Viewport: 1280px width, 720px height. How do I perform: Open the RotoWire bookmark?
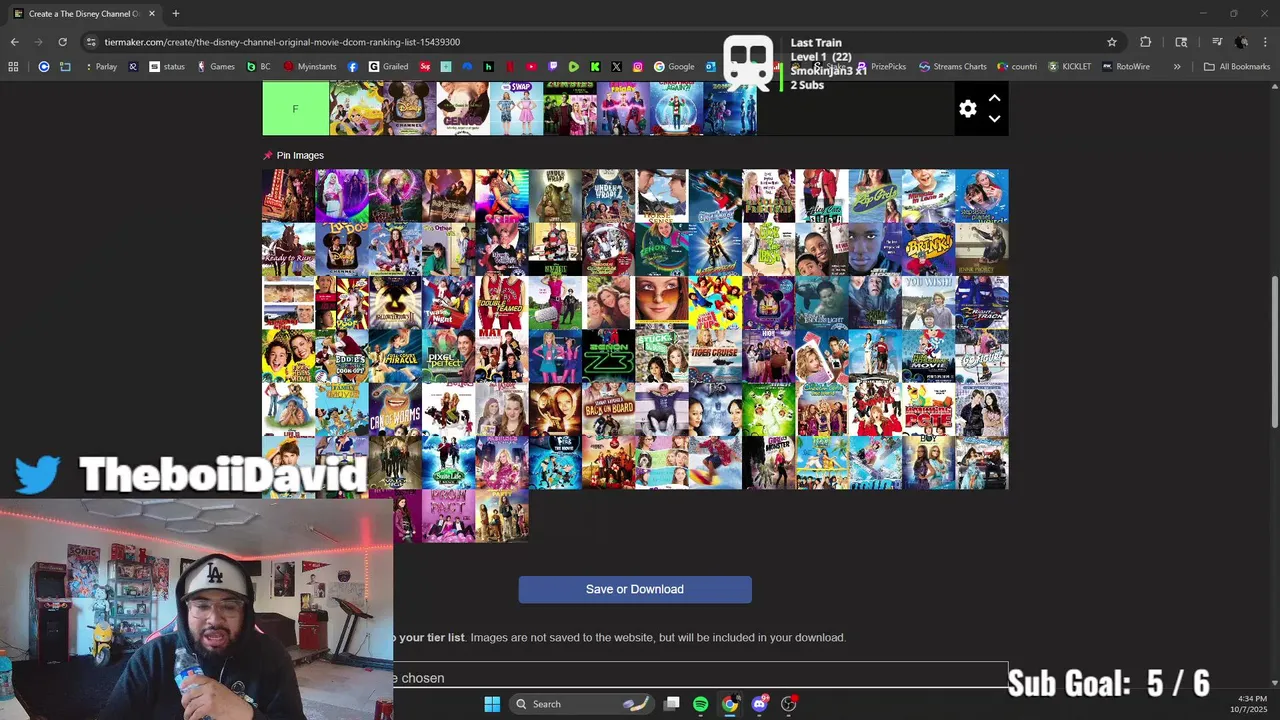click(x=1126, y=67)
